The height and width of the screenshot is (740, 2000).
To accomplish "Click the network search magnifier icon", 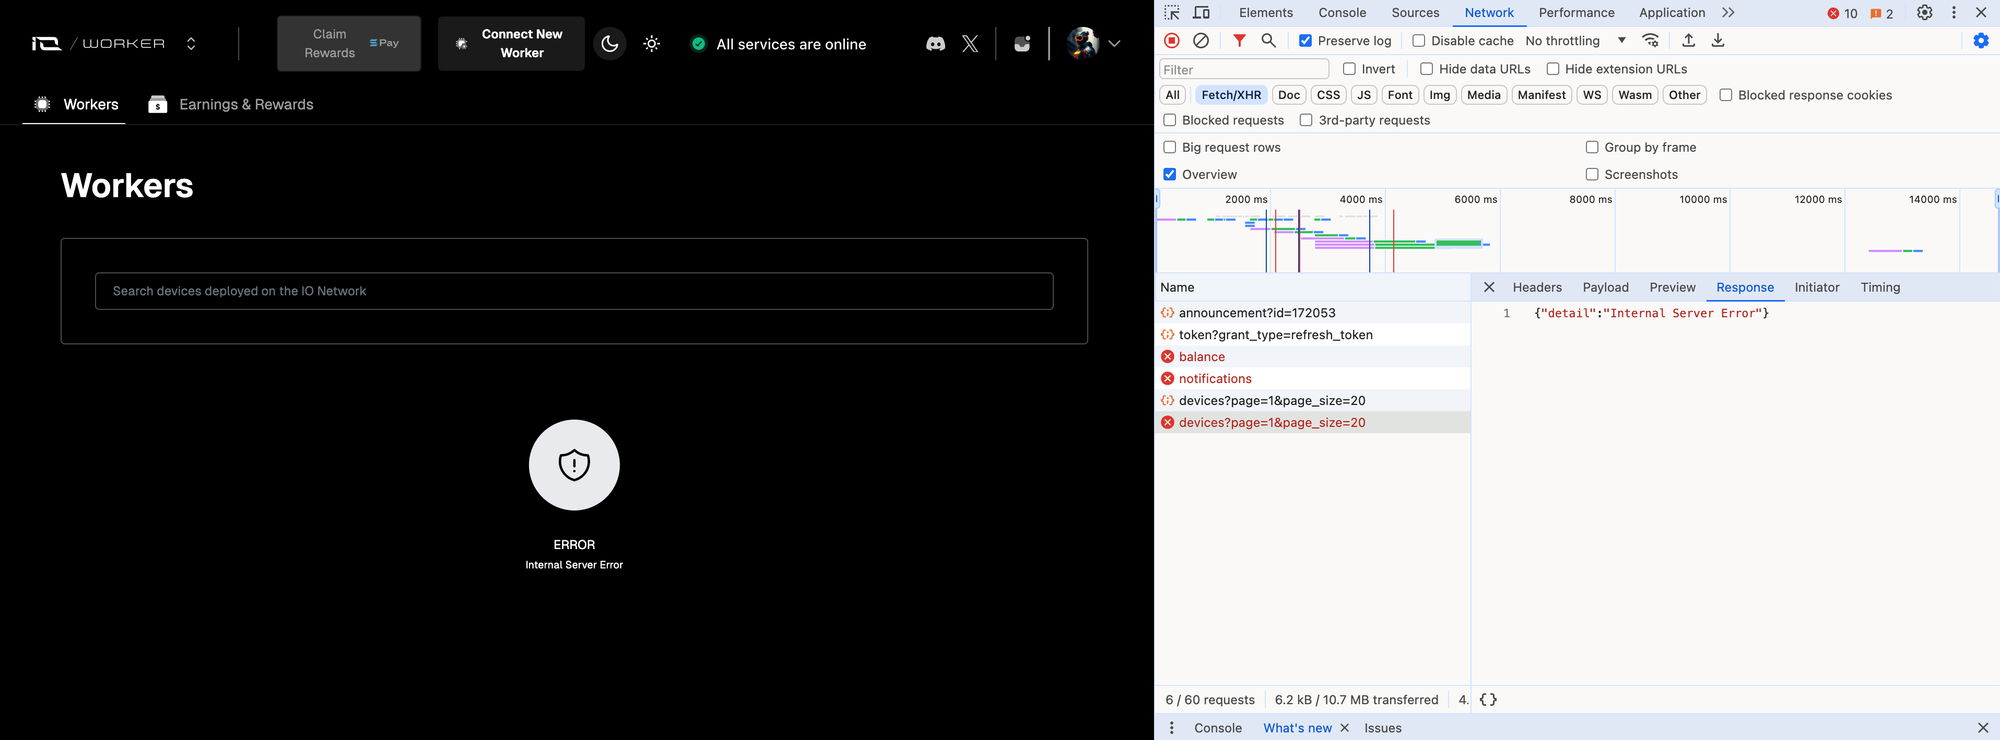I will point(1268,41).
